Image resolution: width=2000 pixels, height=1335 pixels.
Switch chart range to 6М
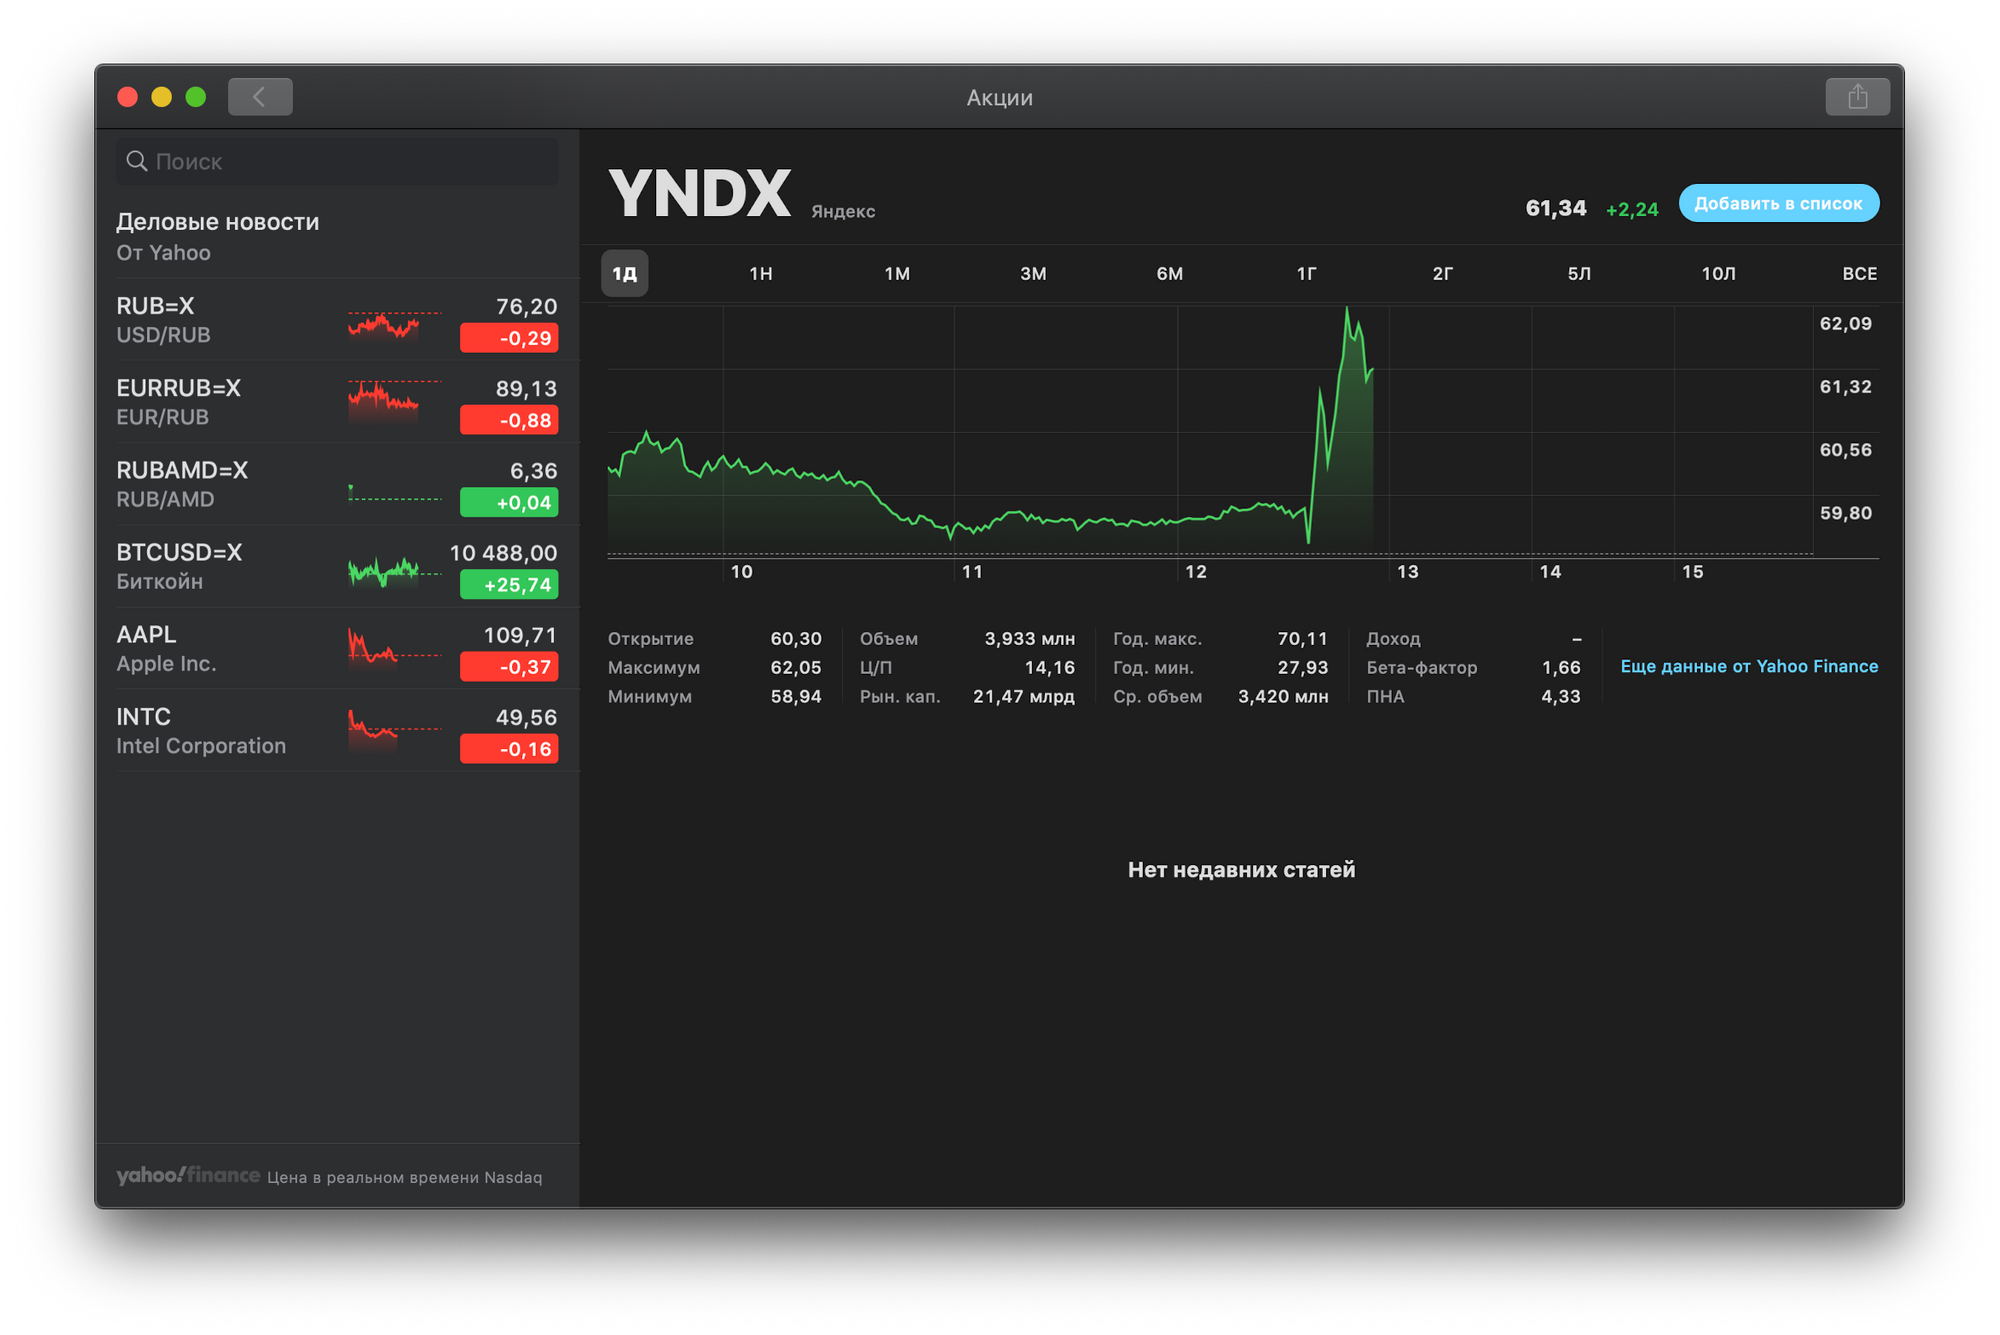click(x=1170, y=273)
